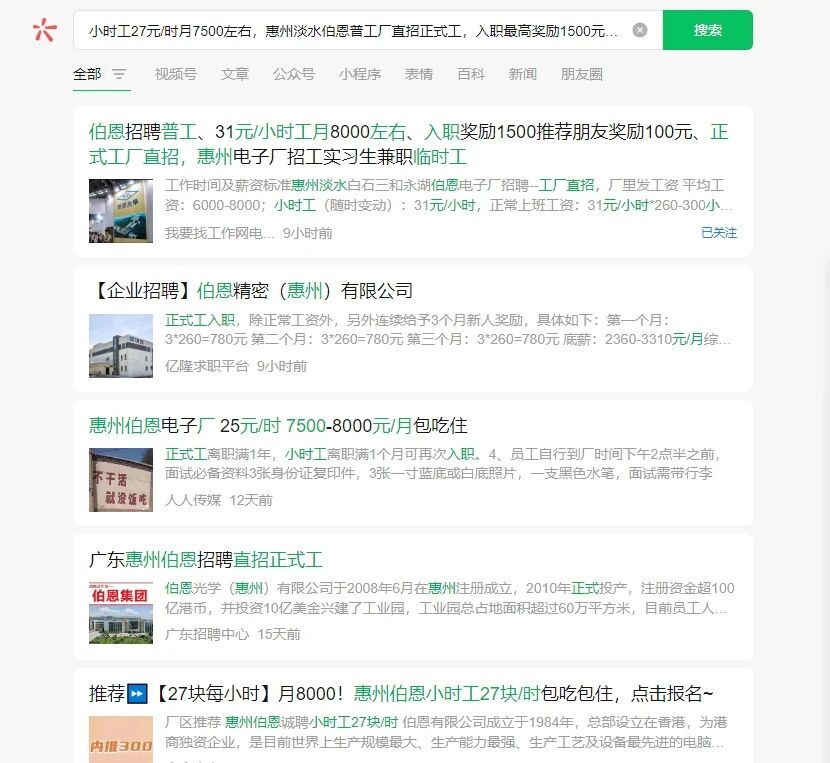Click the red search logo icon
Screen dimensions: 830x763
44,30
